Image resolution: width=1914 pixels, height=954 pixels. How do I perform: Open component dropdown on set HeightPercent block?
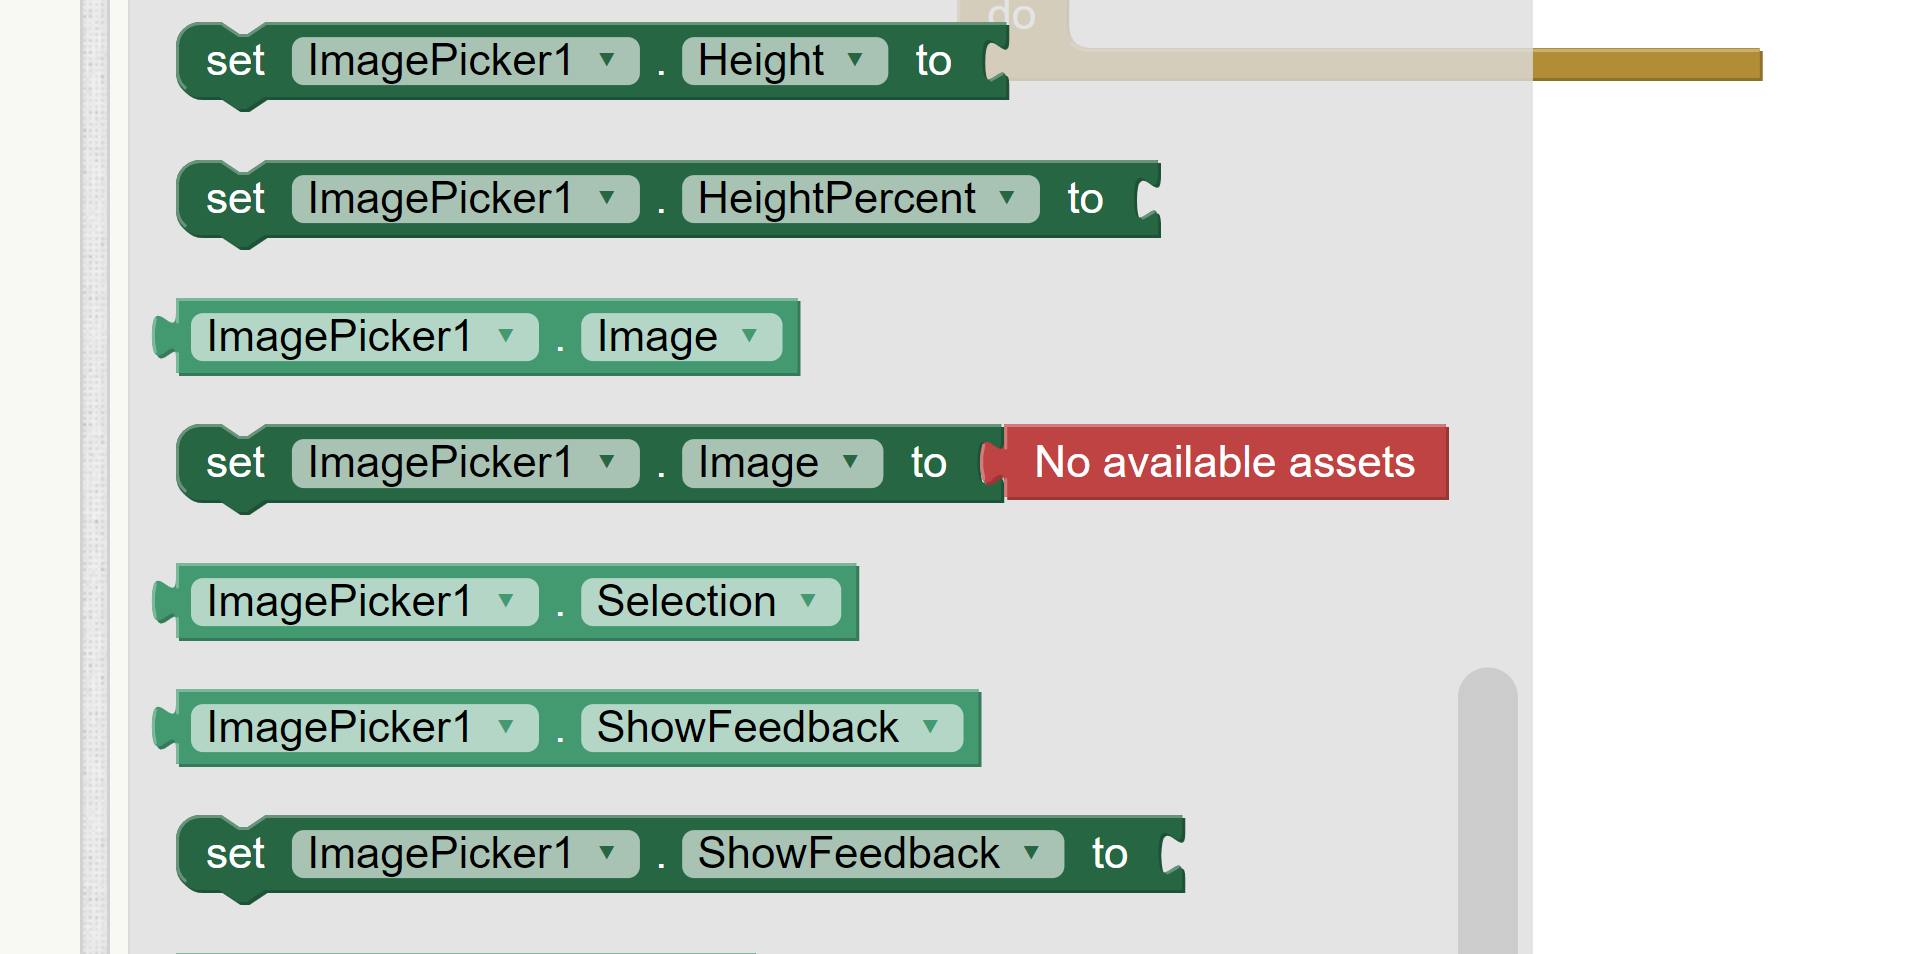[465, 199]
